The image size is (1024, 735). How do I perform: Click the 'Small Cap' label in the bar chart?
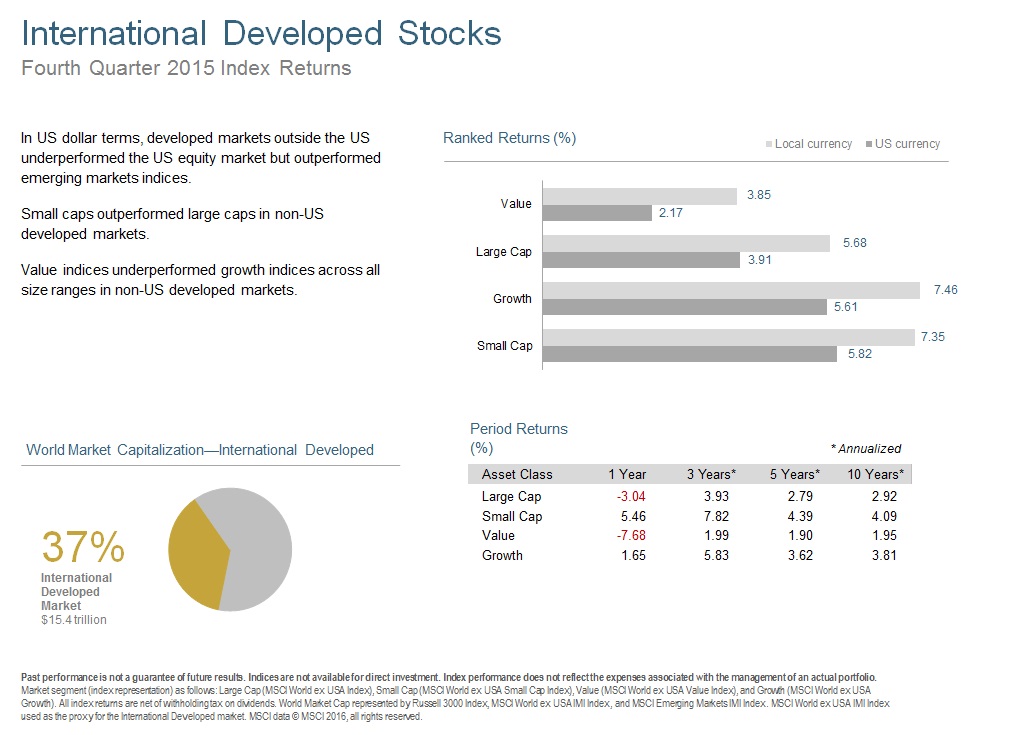pyautogui.click(x=504, y=346)
